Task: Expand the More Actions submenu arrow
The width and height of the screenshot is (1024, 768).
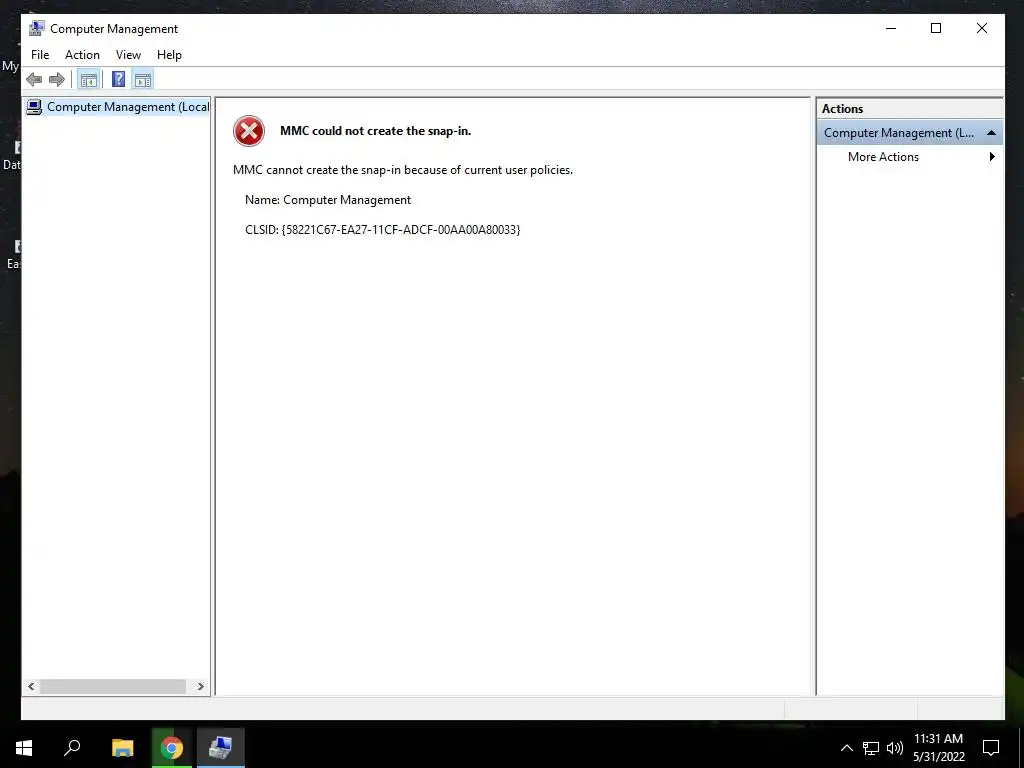Action: pos(992,157)
